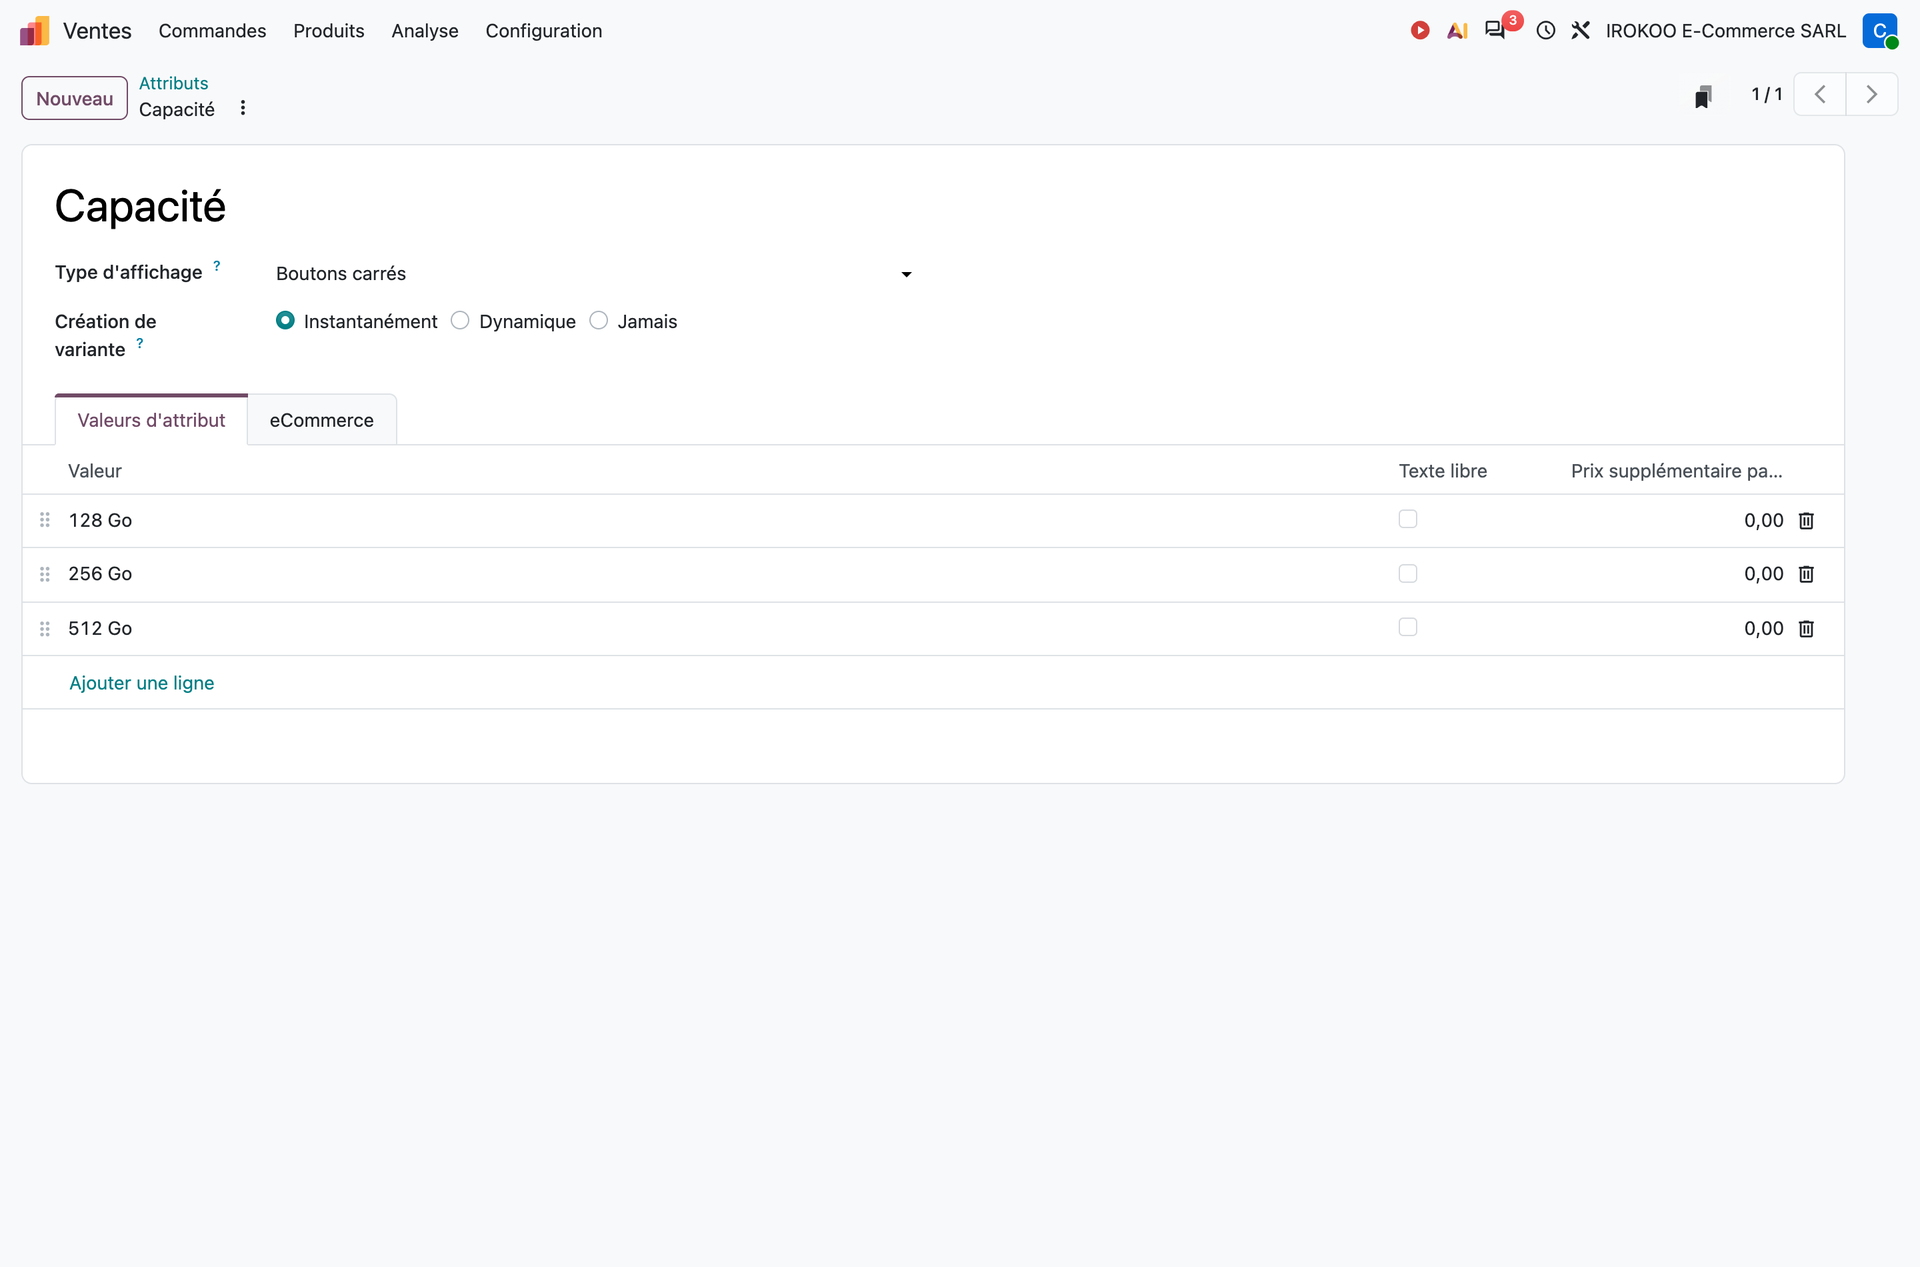1920x1267 pixels.
Task: Go to previous record arrow
Action: [x=1820, y=95]
